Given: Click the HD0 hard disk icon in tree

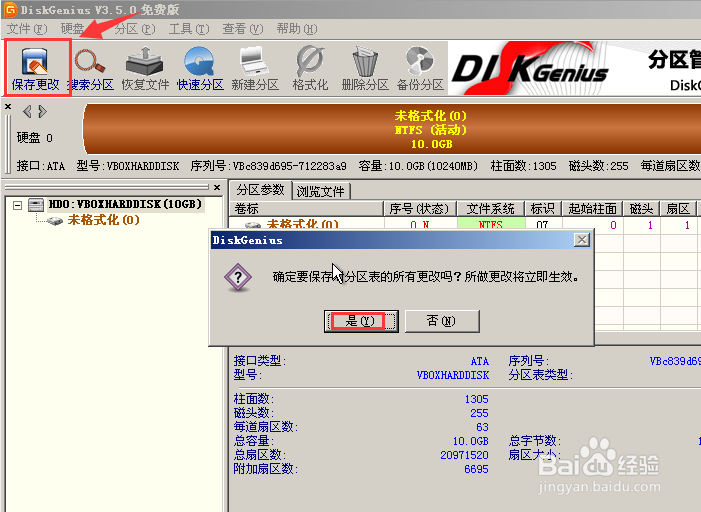Looking at the screenshot, I should click(x=36, y=205).
